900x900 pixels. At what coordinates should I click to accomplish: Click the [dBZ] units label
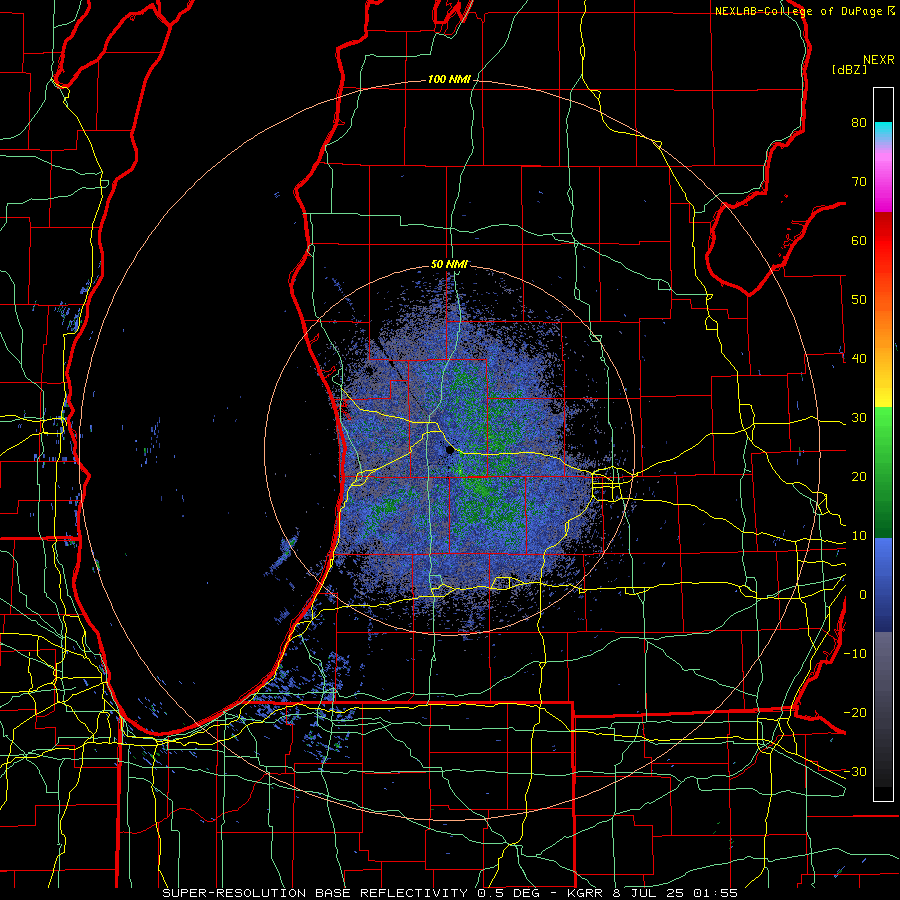click(849, 69)
